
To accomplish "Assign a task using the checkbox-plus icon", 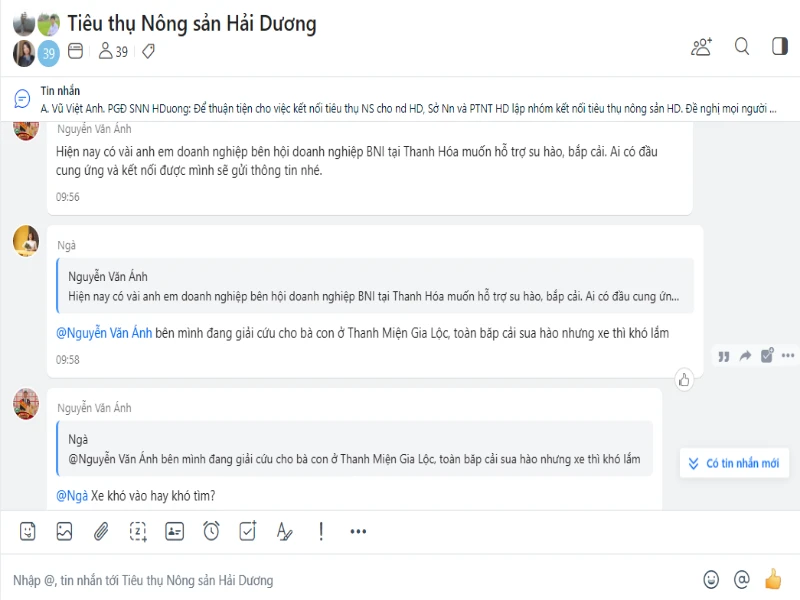I will click(x=248, y=532).
